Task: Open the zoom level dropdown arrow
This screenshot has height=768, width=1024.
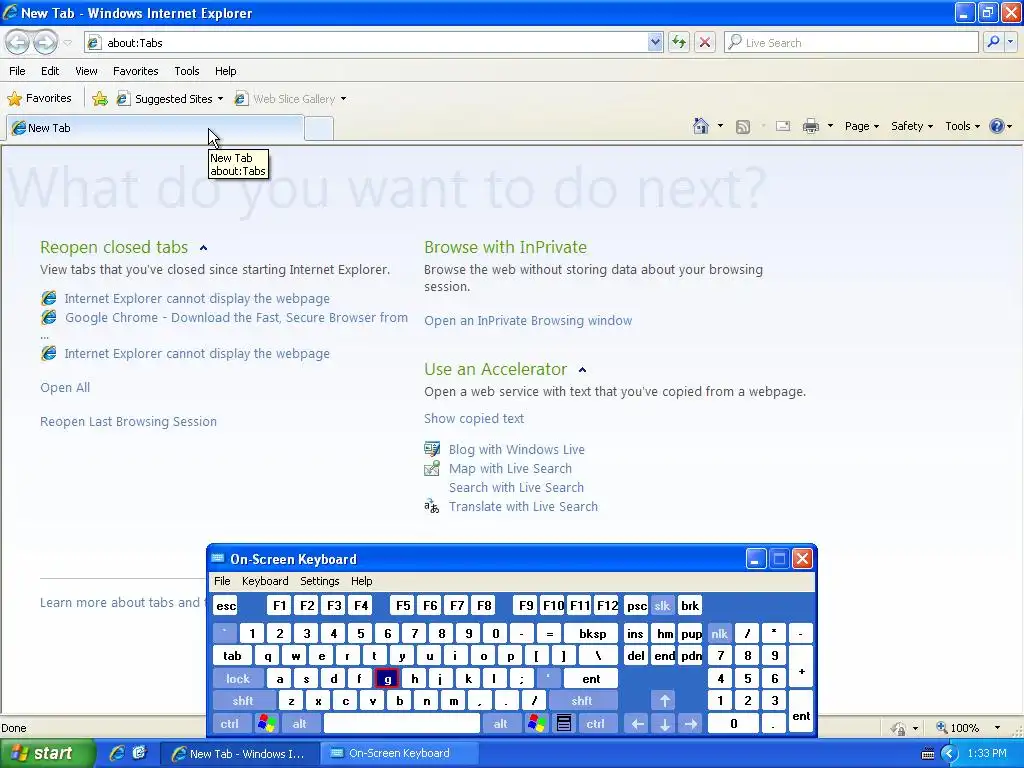Action: (997, 728)
